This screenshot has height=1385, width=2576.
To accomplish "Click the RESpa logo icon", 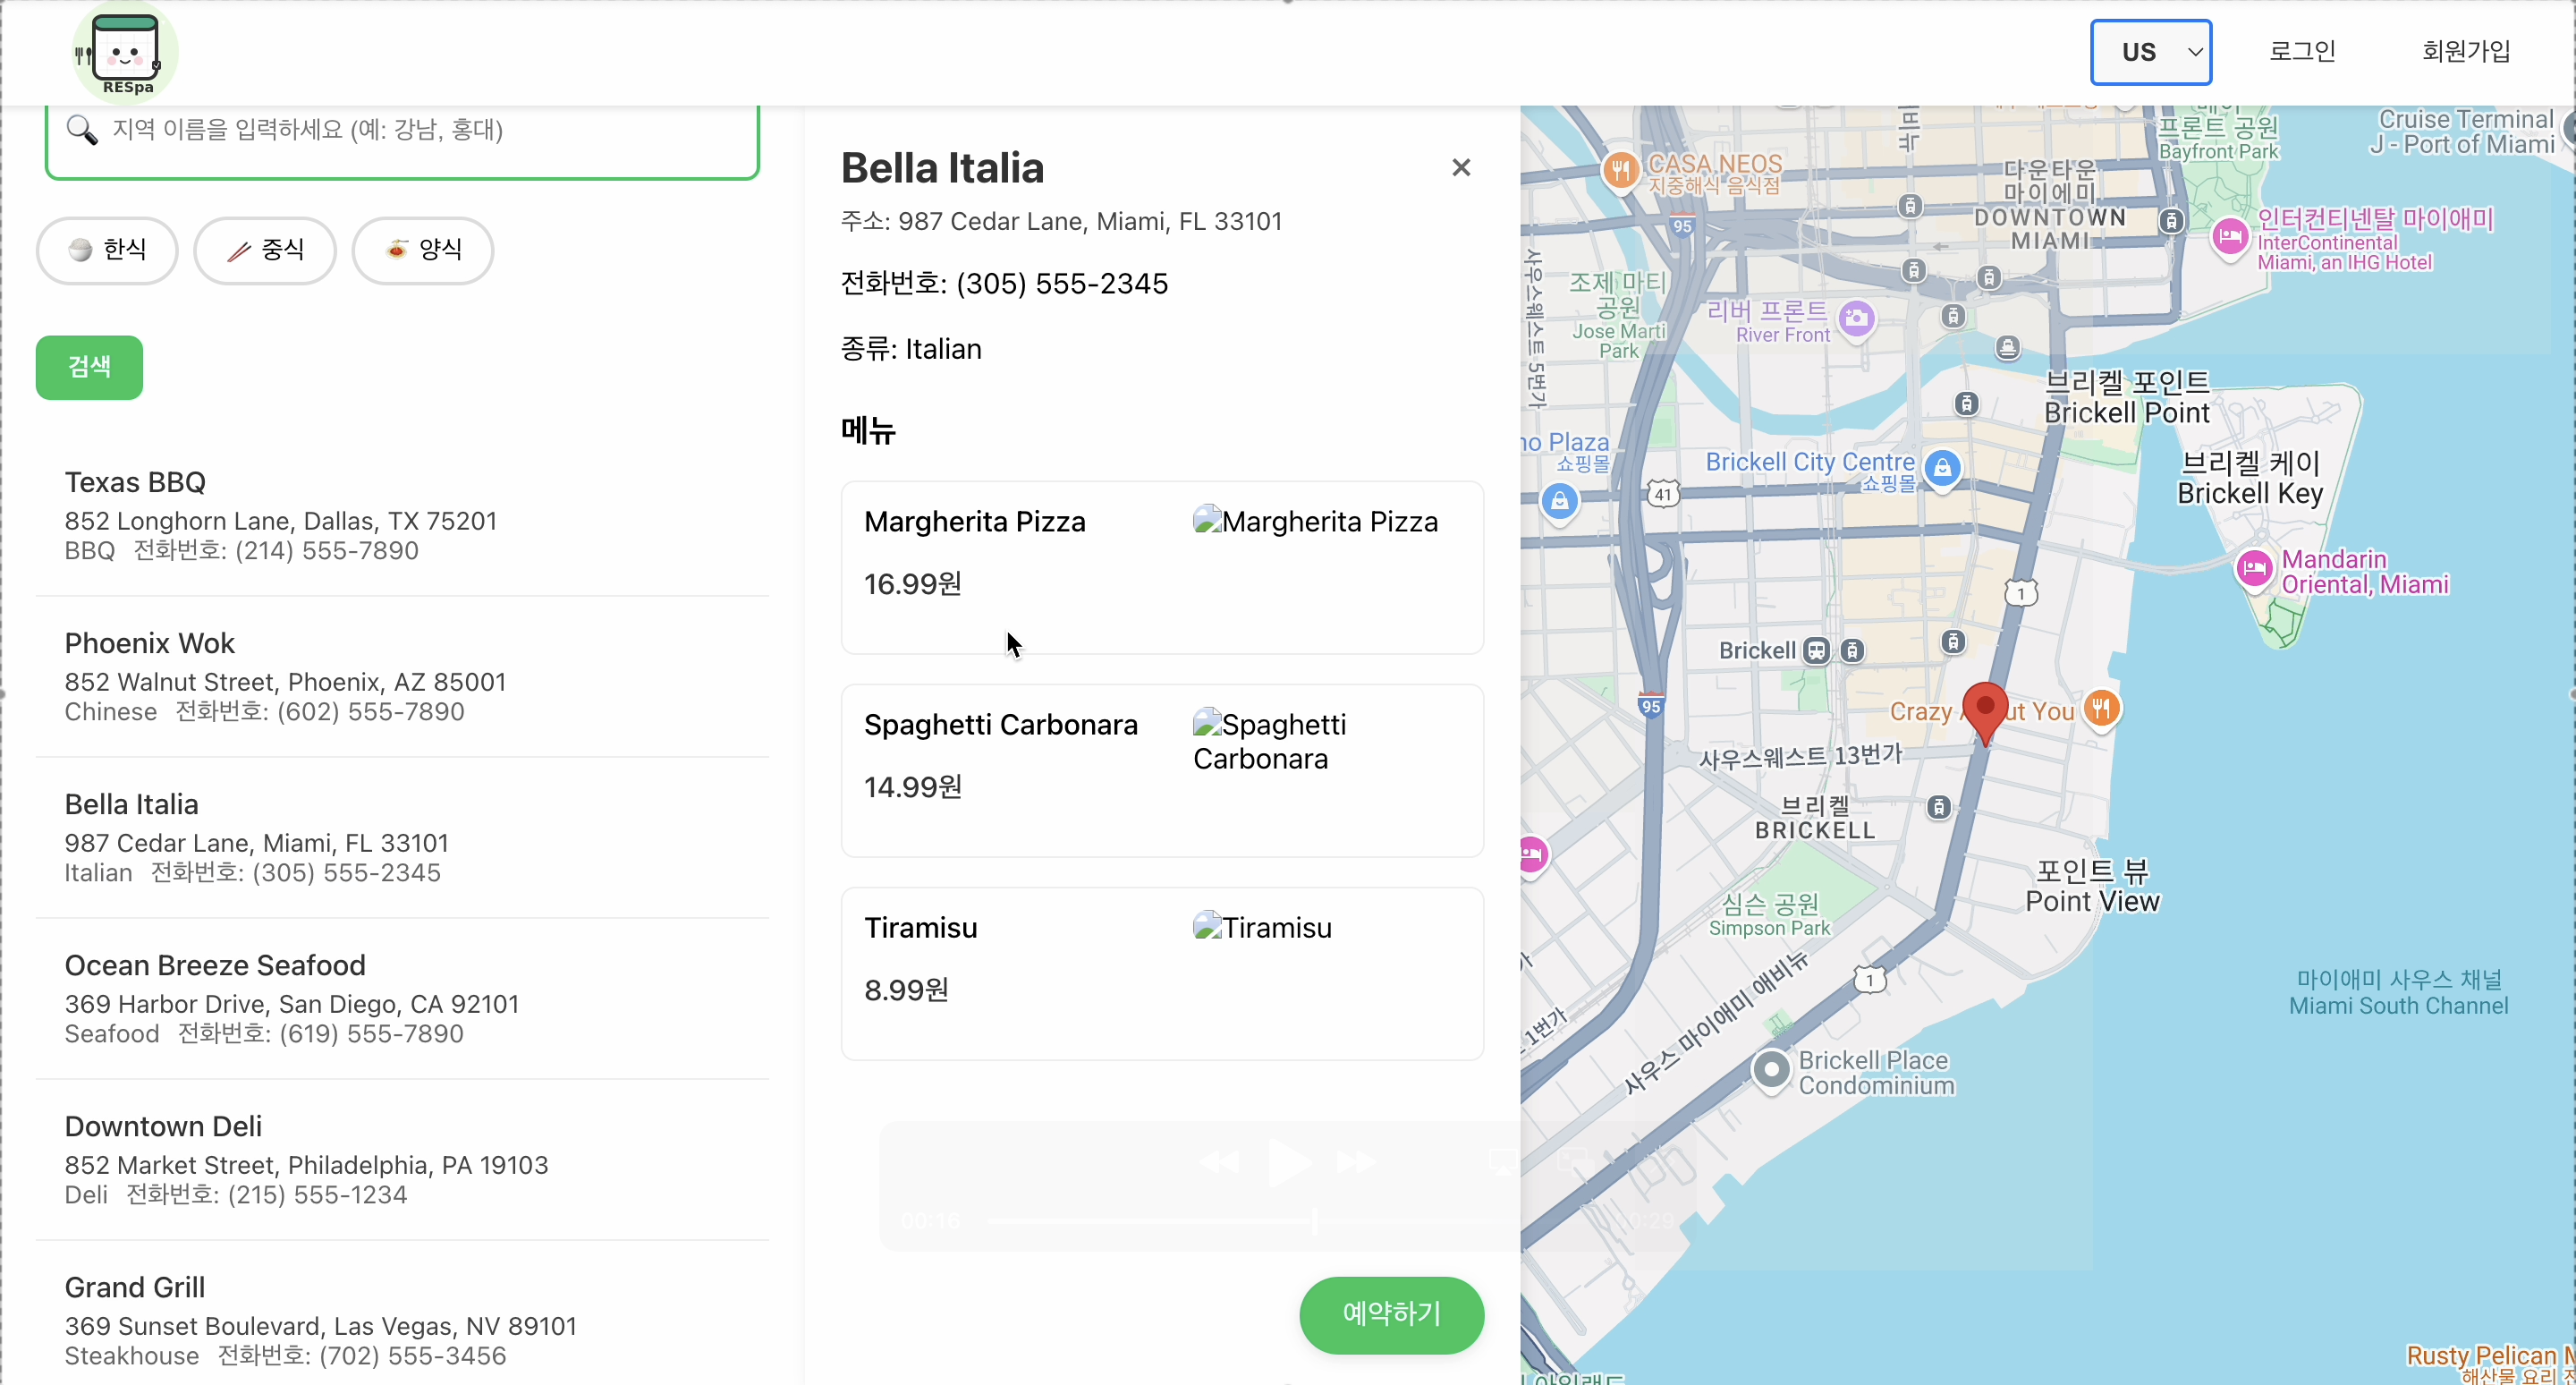I will [x=125, y=52].
